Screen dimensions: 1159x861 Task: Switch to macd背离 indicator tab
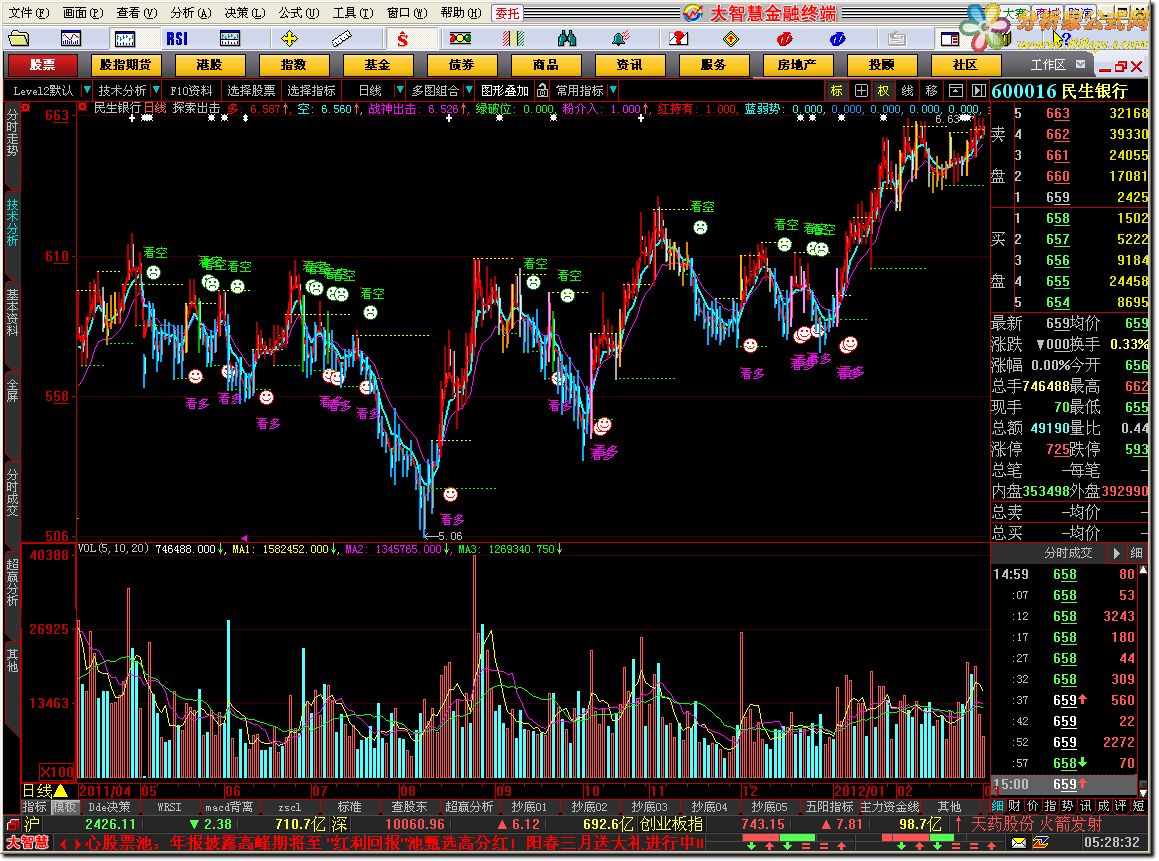point(228,806)
